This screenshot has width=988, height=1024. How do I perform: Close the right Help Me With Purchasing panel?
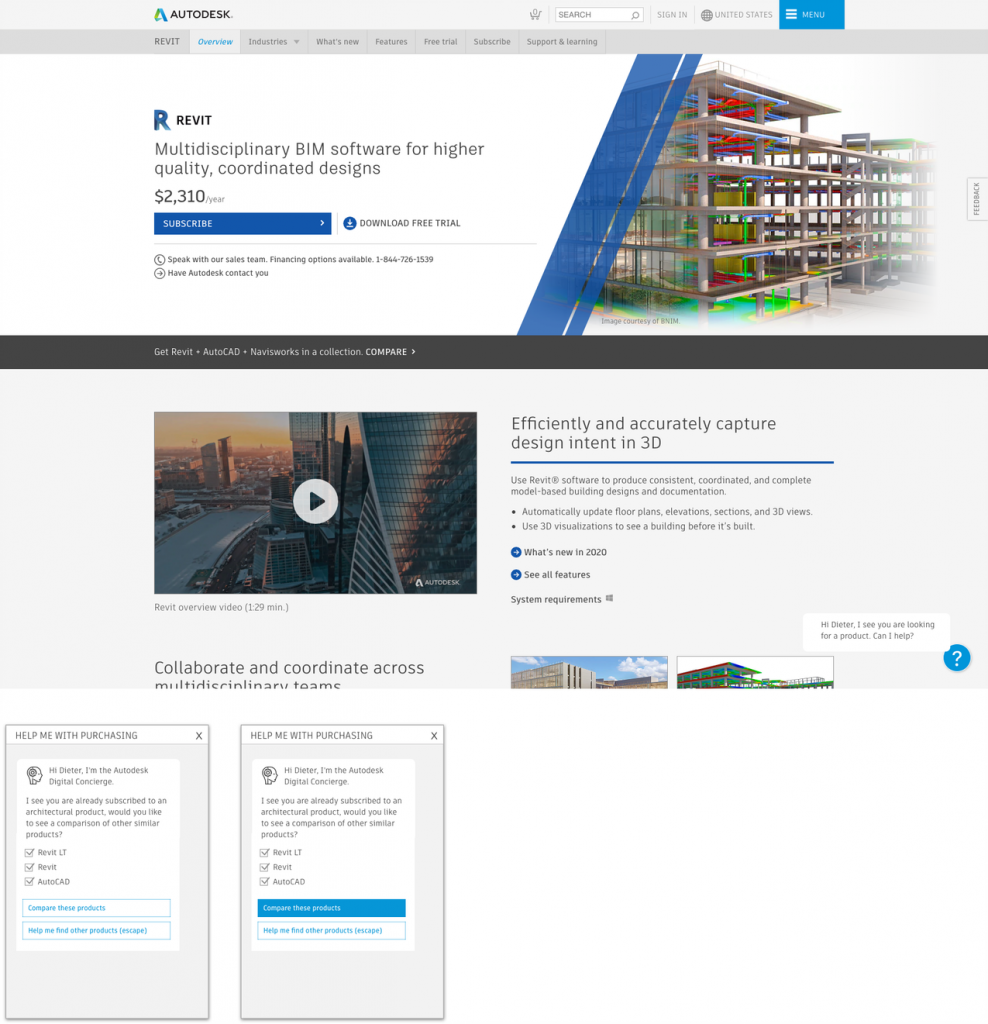[434, 736]
